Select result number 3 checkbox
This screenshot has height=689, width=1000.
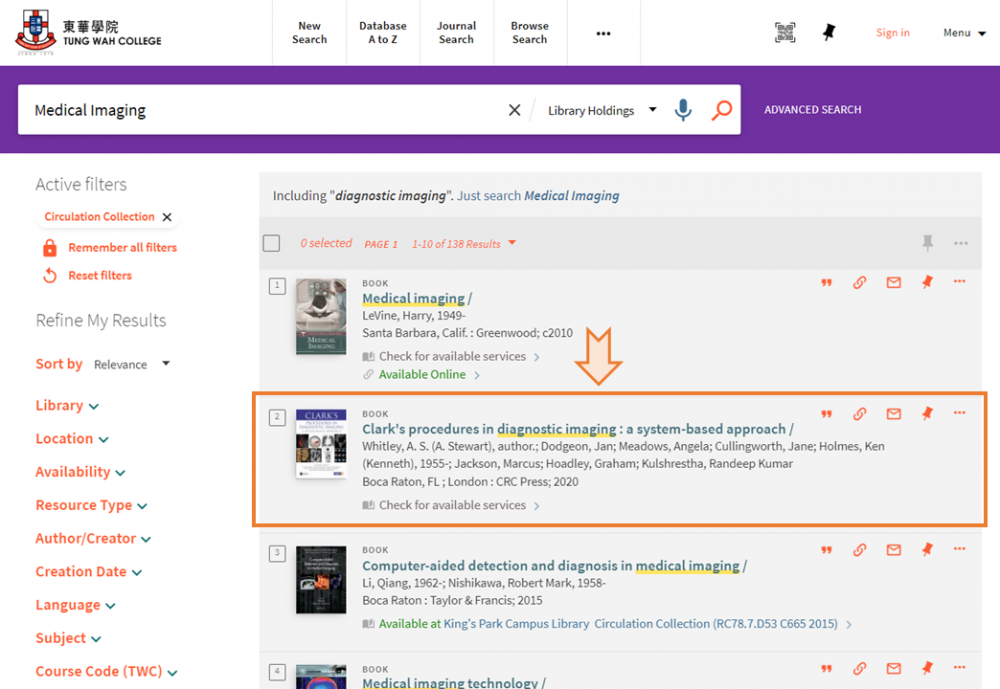coord(277,553)
